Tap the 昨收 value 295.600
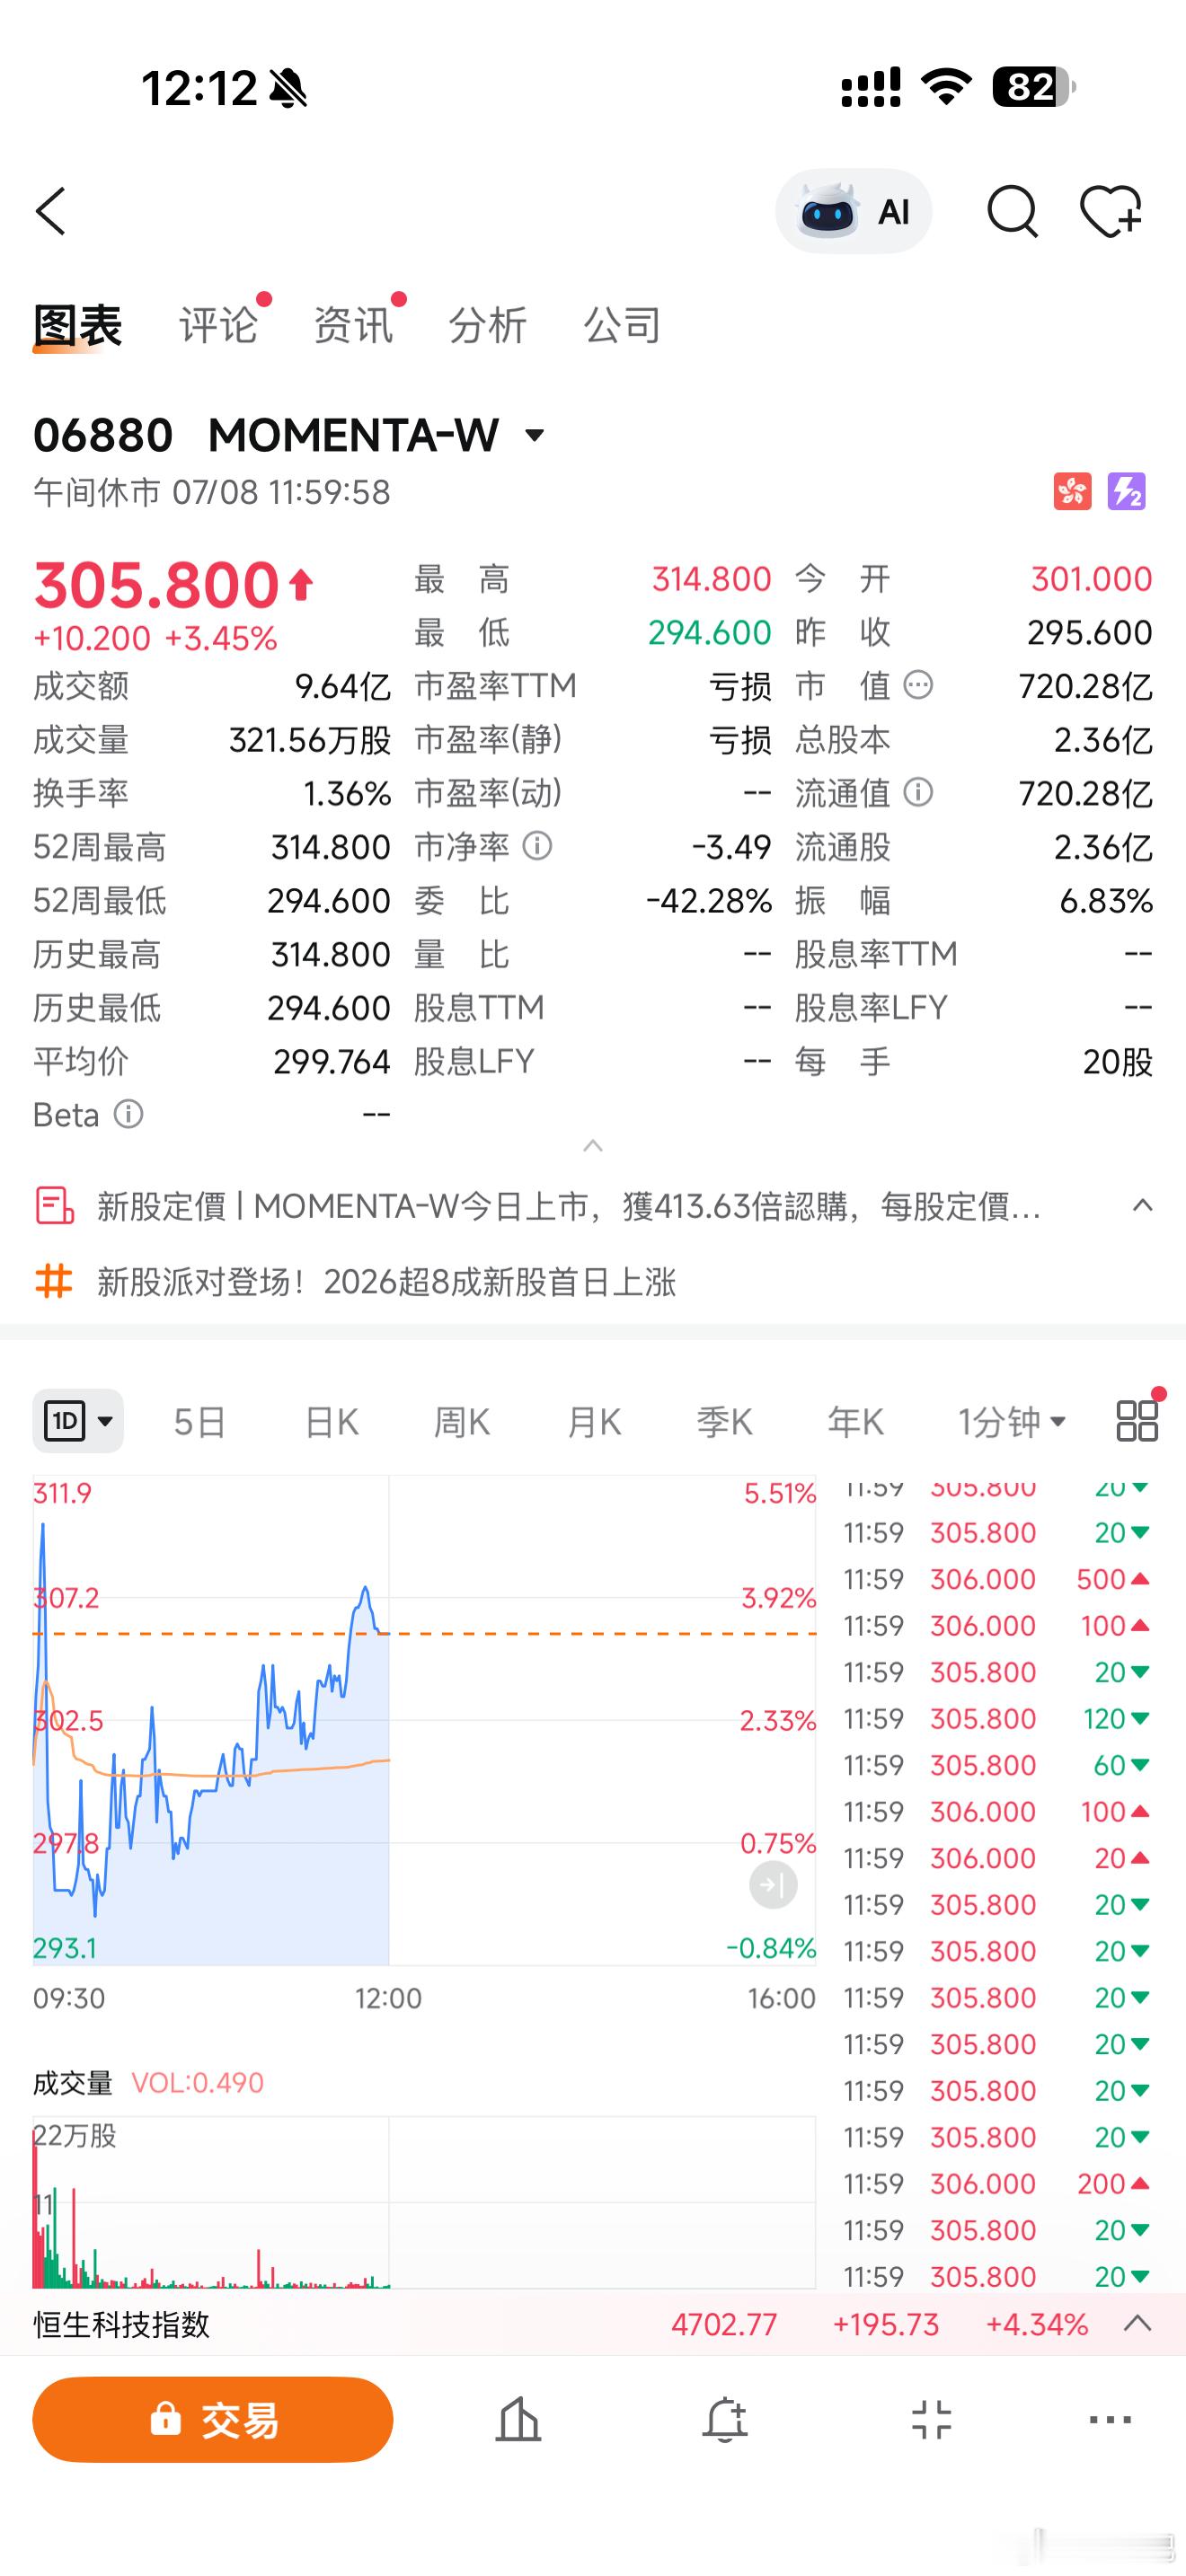The width and height of the screenshot is (1186, 2576). (1089, 632)
